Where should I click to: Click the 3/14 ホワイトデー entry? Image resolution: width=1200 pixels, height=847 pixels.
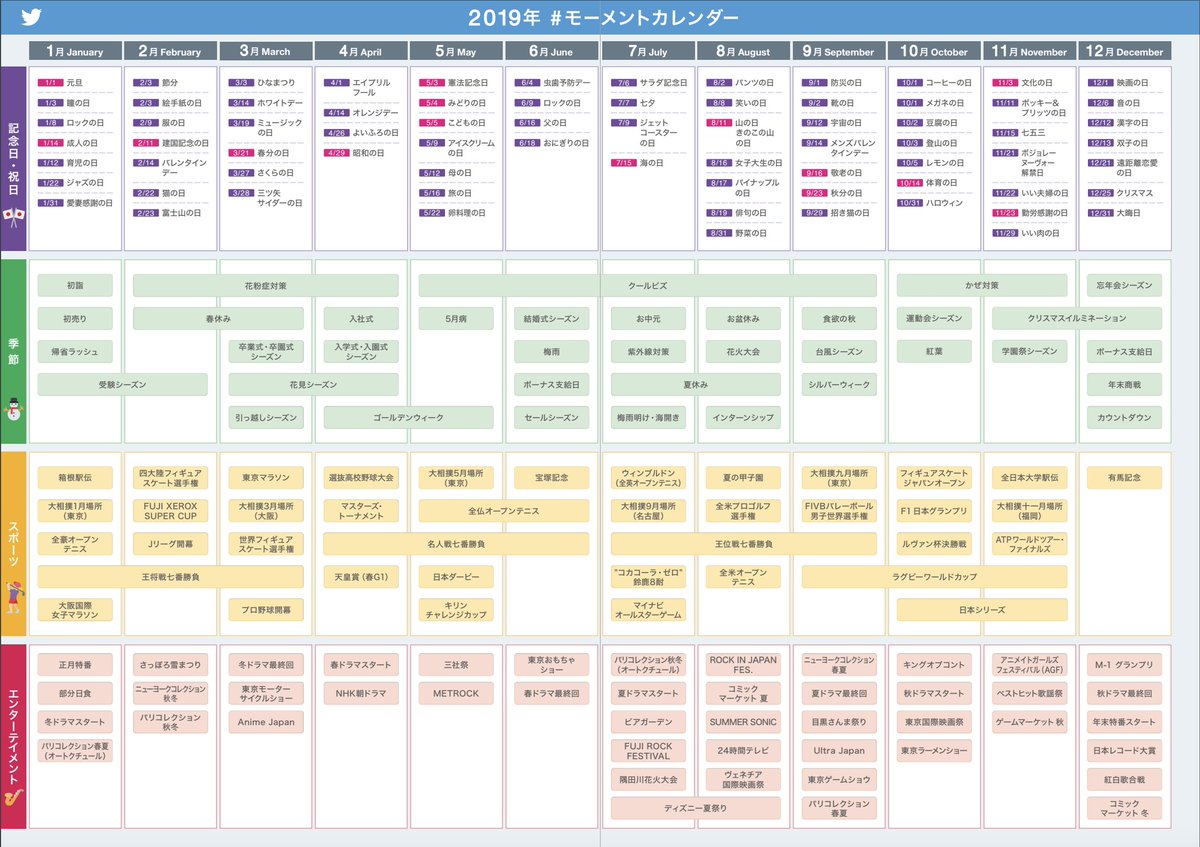(265, 103)
